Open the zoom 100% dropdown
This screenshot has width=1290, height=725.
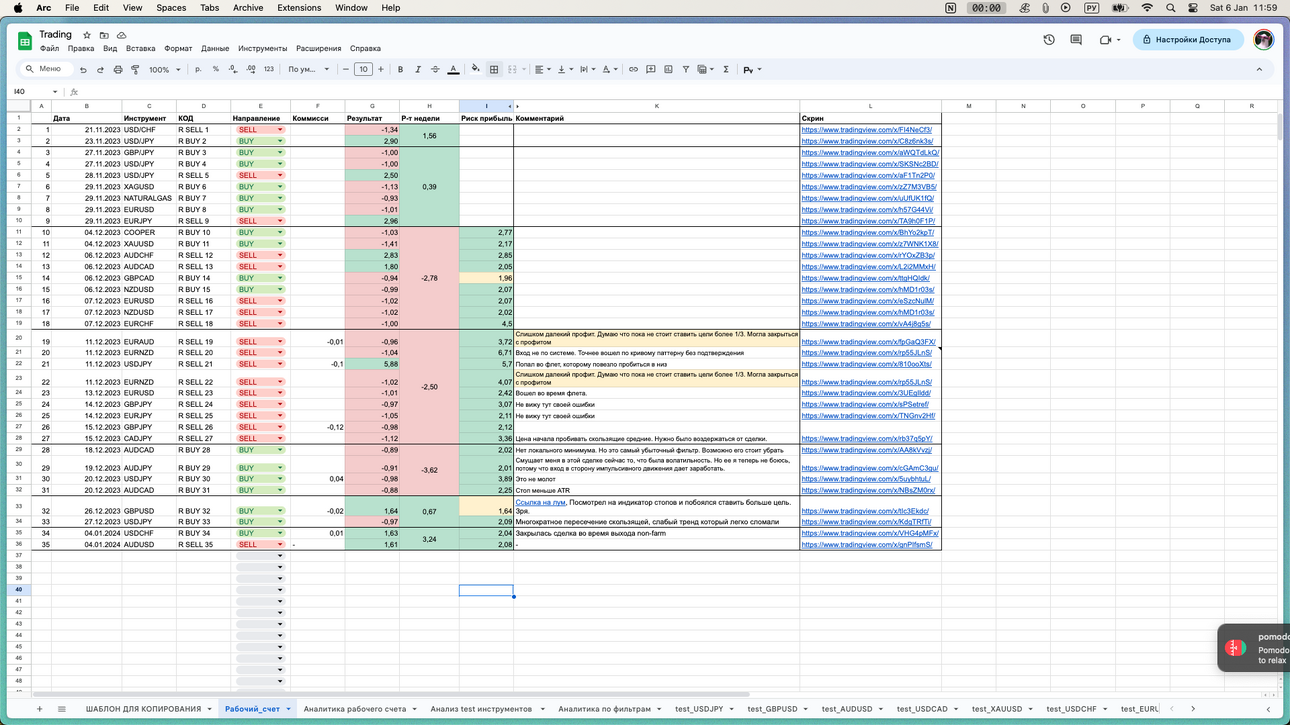165,70
